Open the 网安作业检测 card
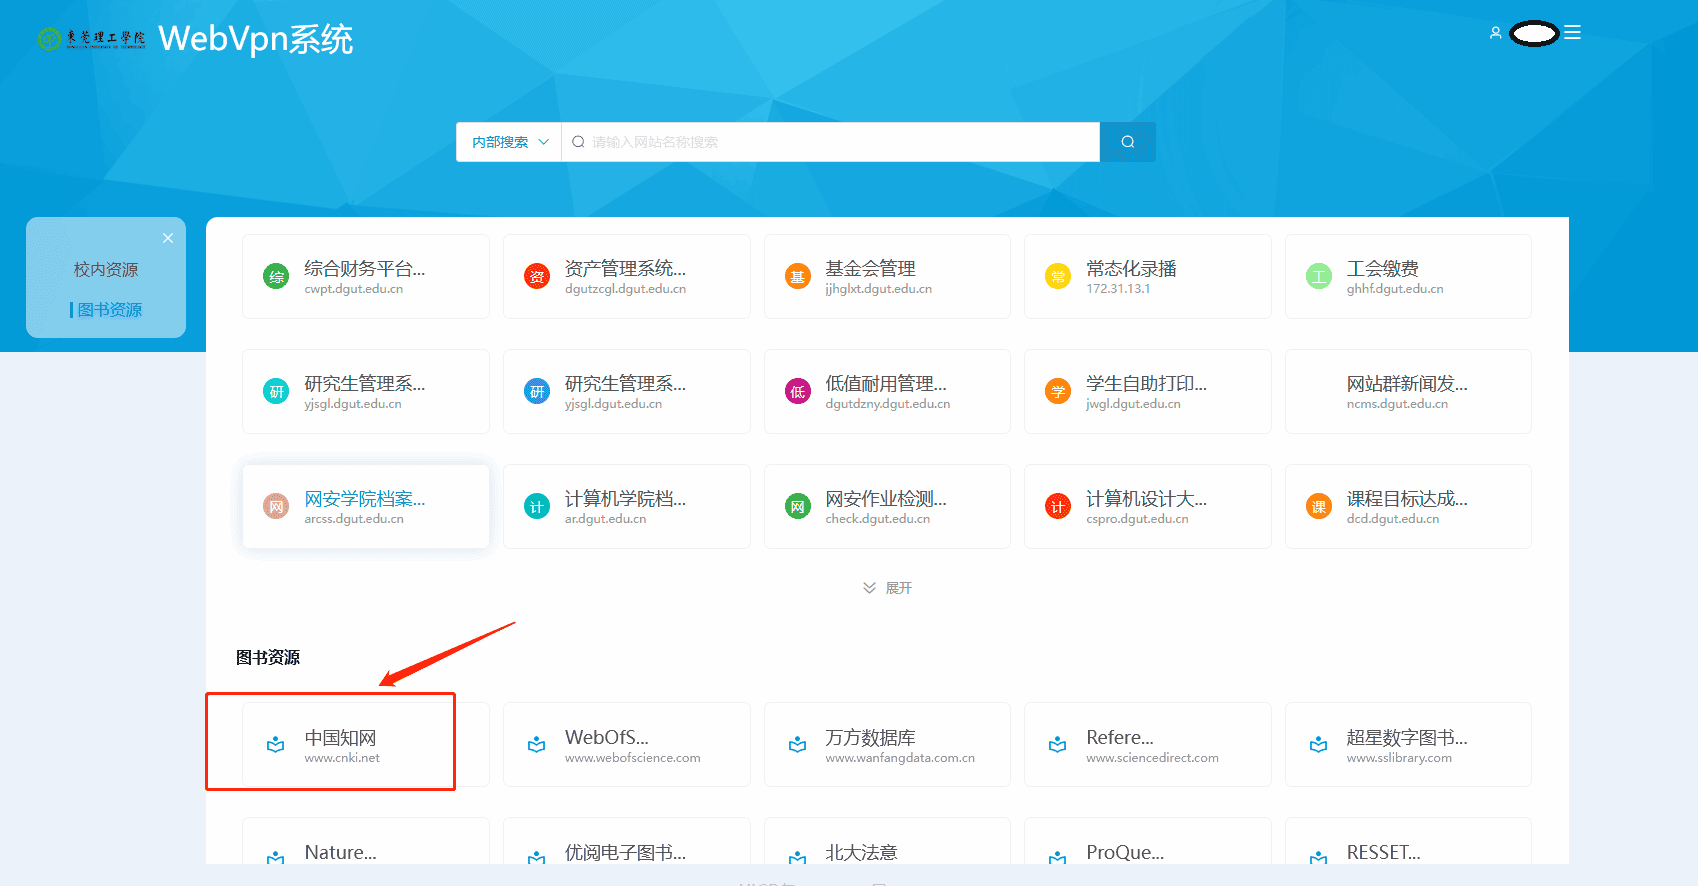Viewport: 1698px width, 886px height. tap(887, 507)
